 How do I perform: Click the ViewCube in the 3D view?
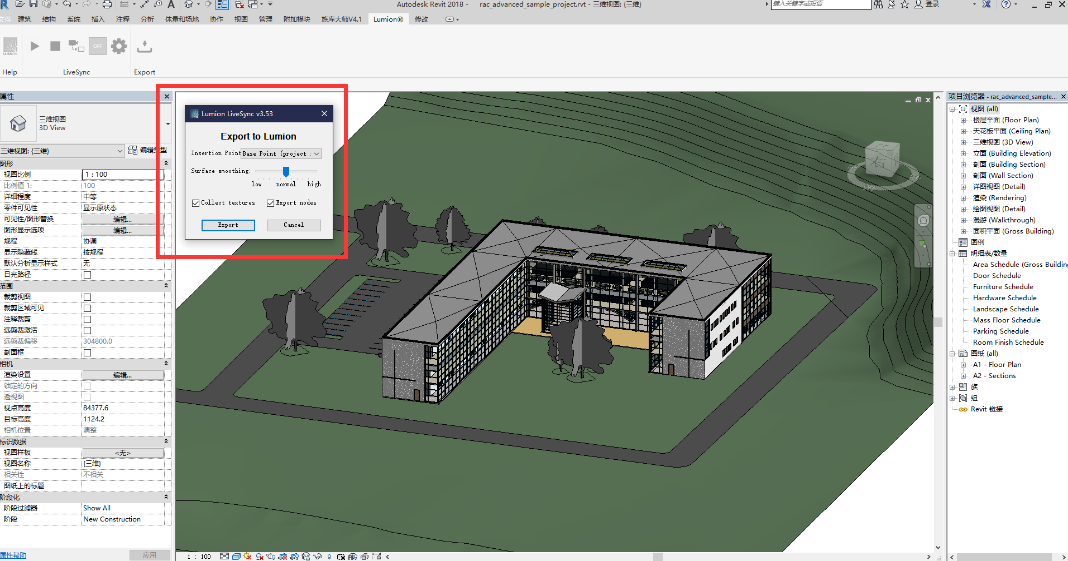tap(882, 160)
